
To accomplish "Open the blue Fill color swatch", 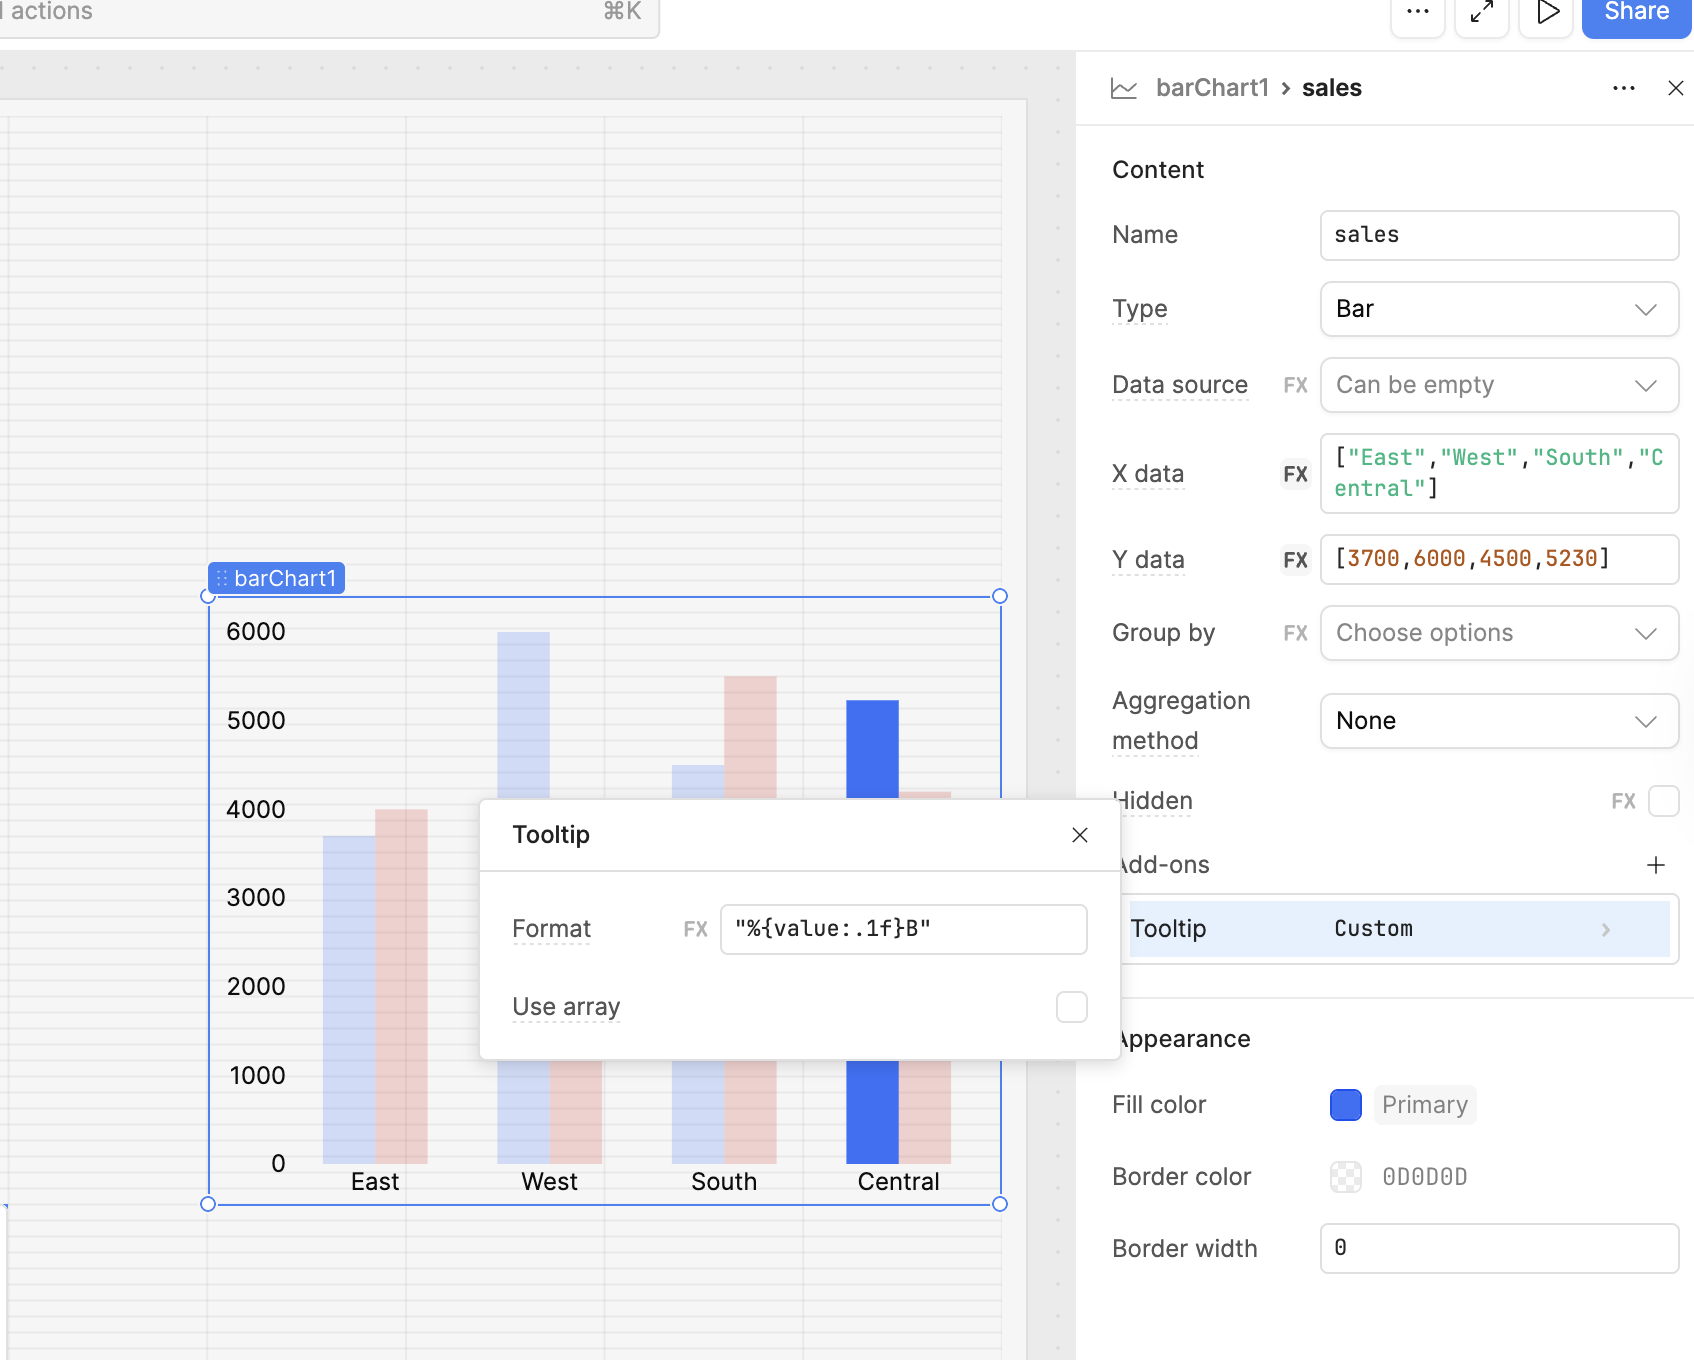I will (x=1345, y=1105).
